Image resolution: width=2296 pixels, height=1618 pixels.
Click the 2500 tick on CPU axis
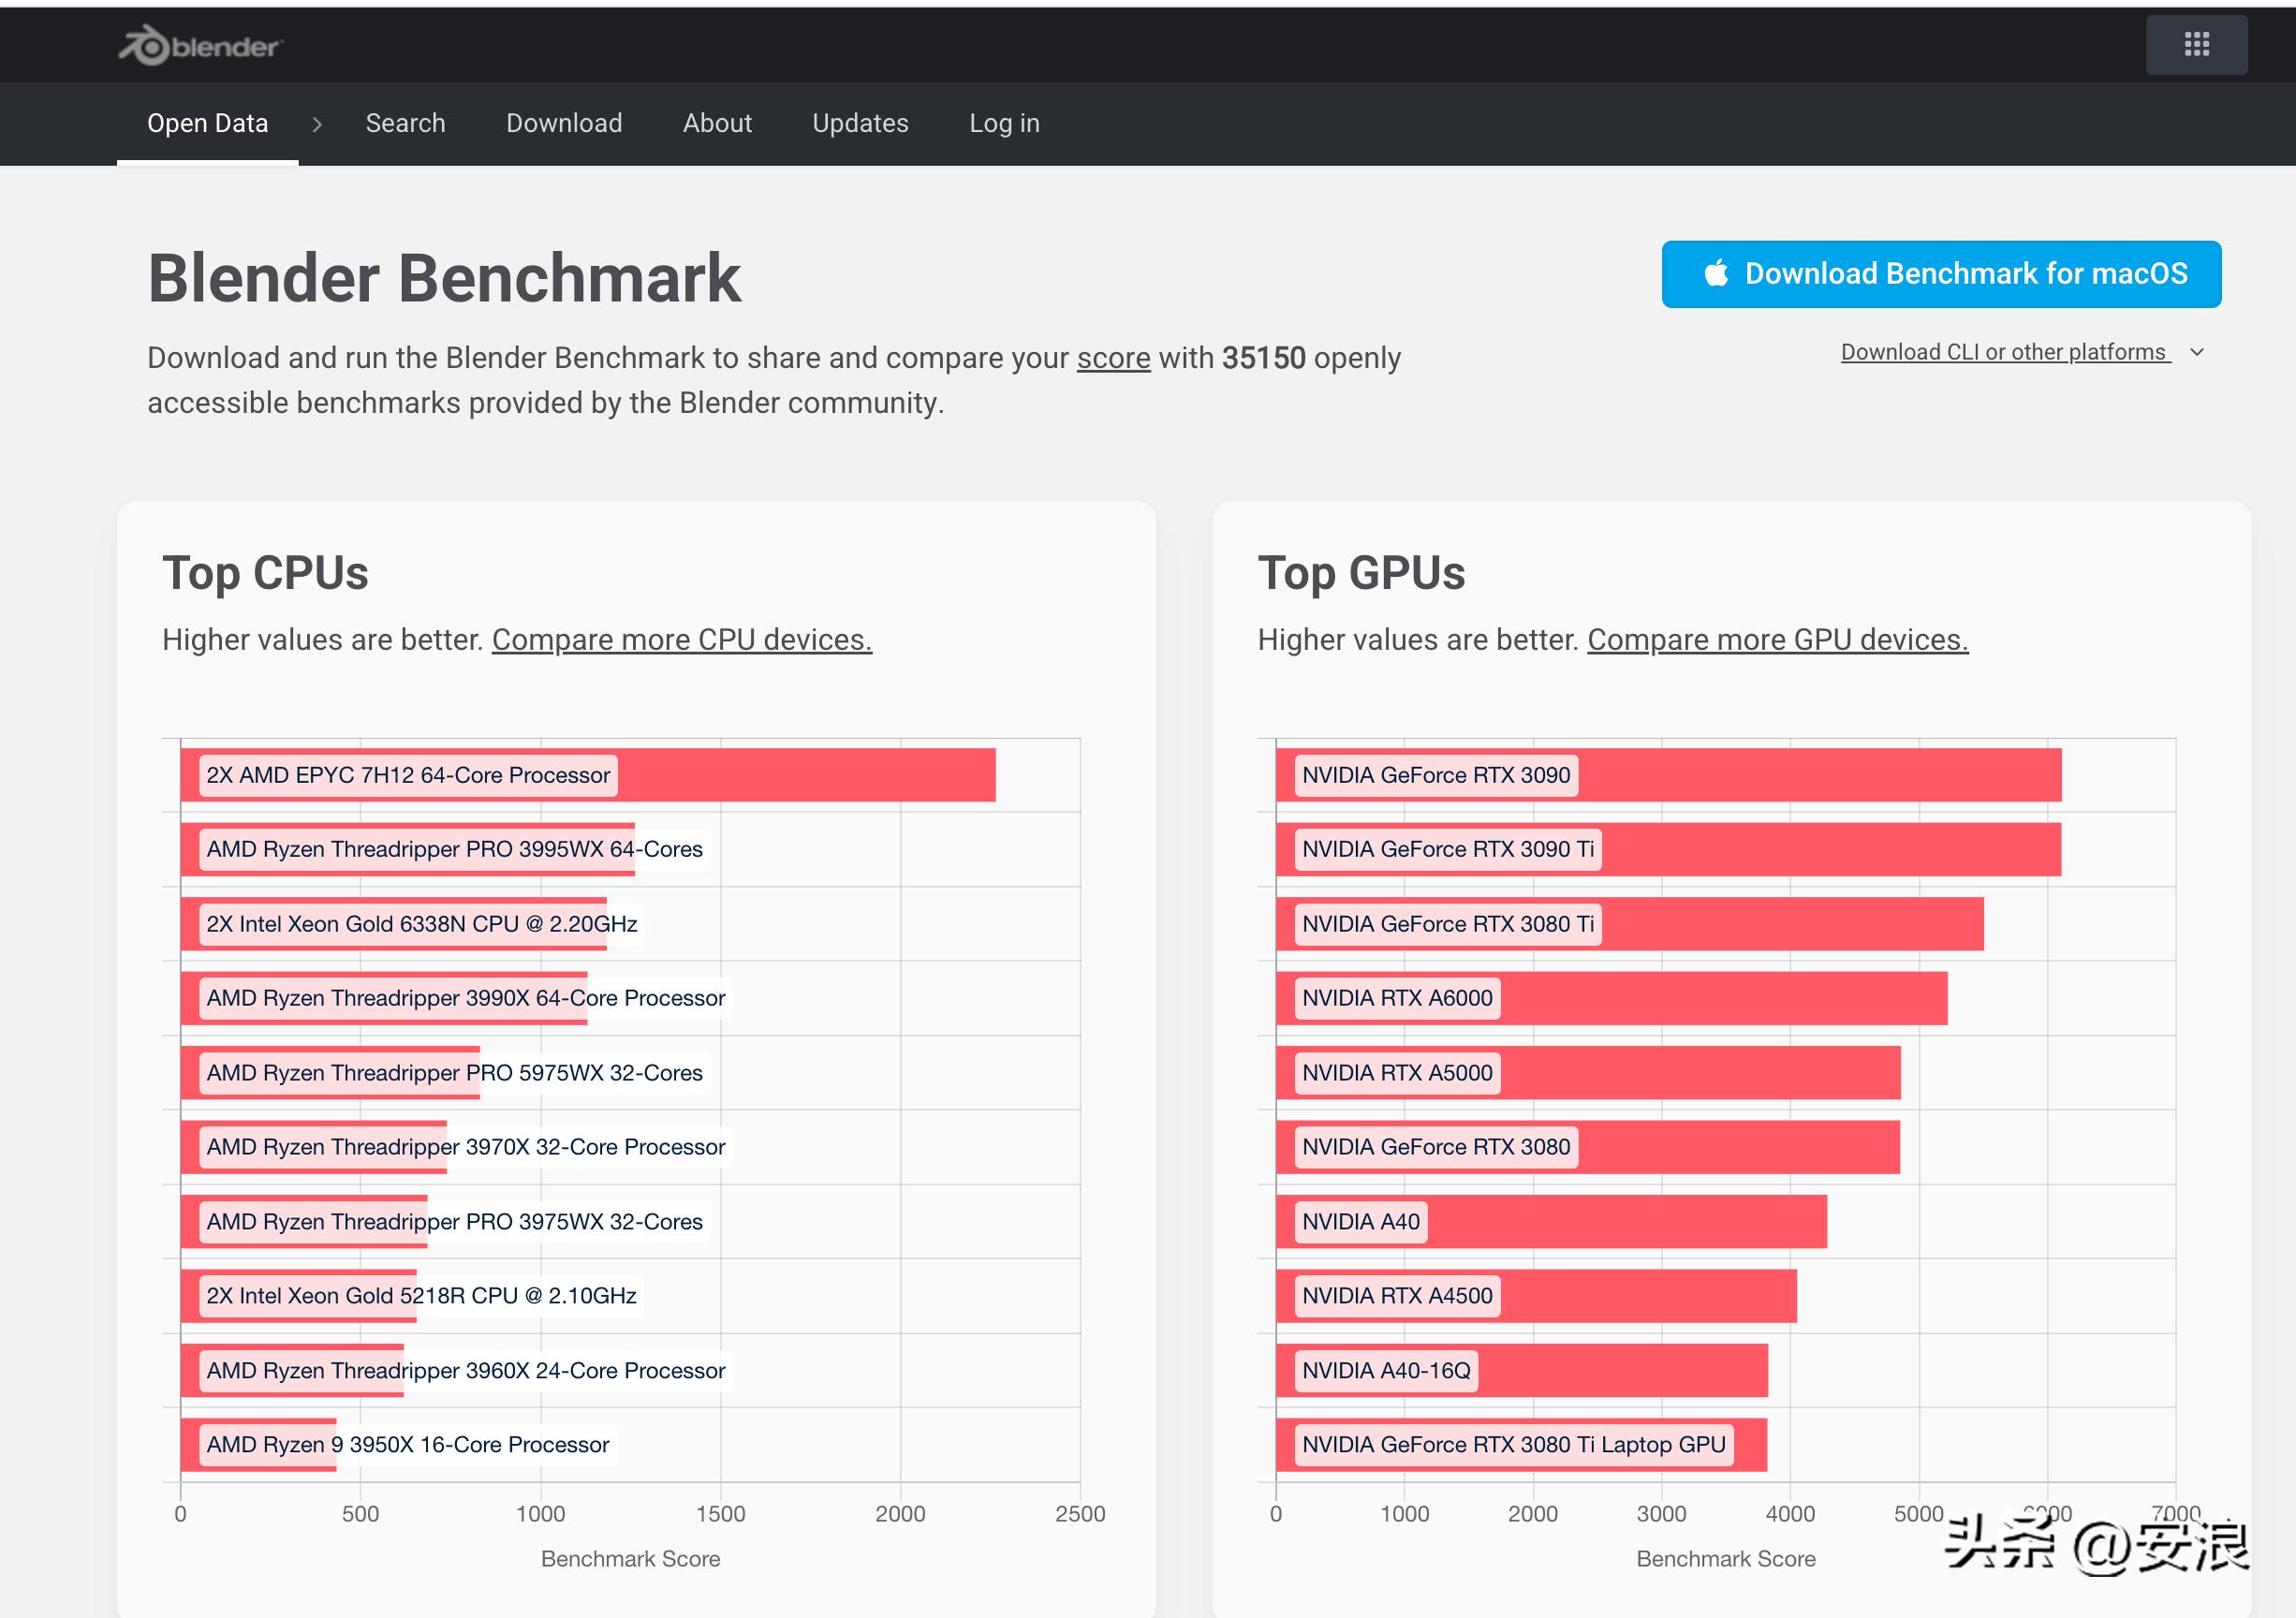click(1080, 1514)
